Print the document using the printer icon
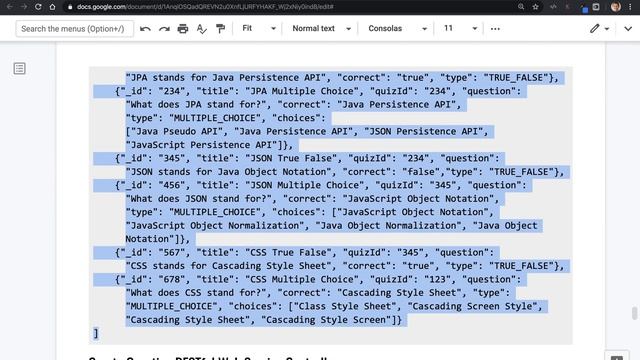This screenshot has height=360, width=640. [183, 29]
